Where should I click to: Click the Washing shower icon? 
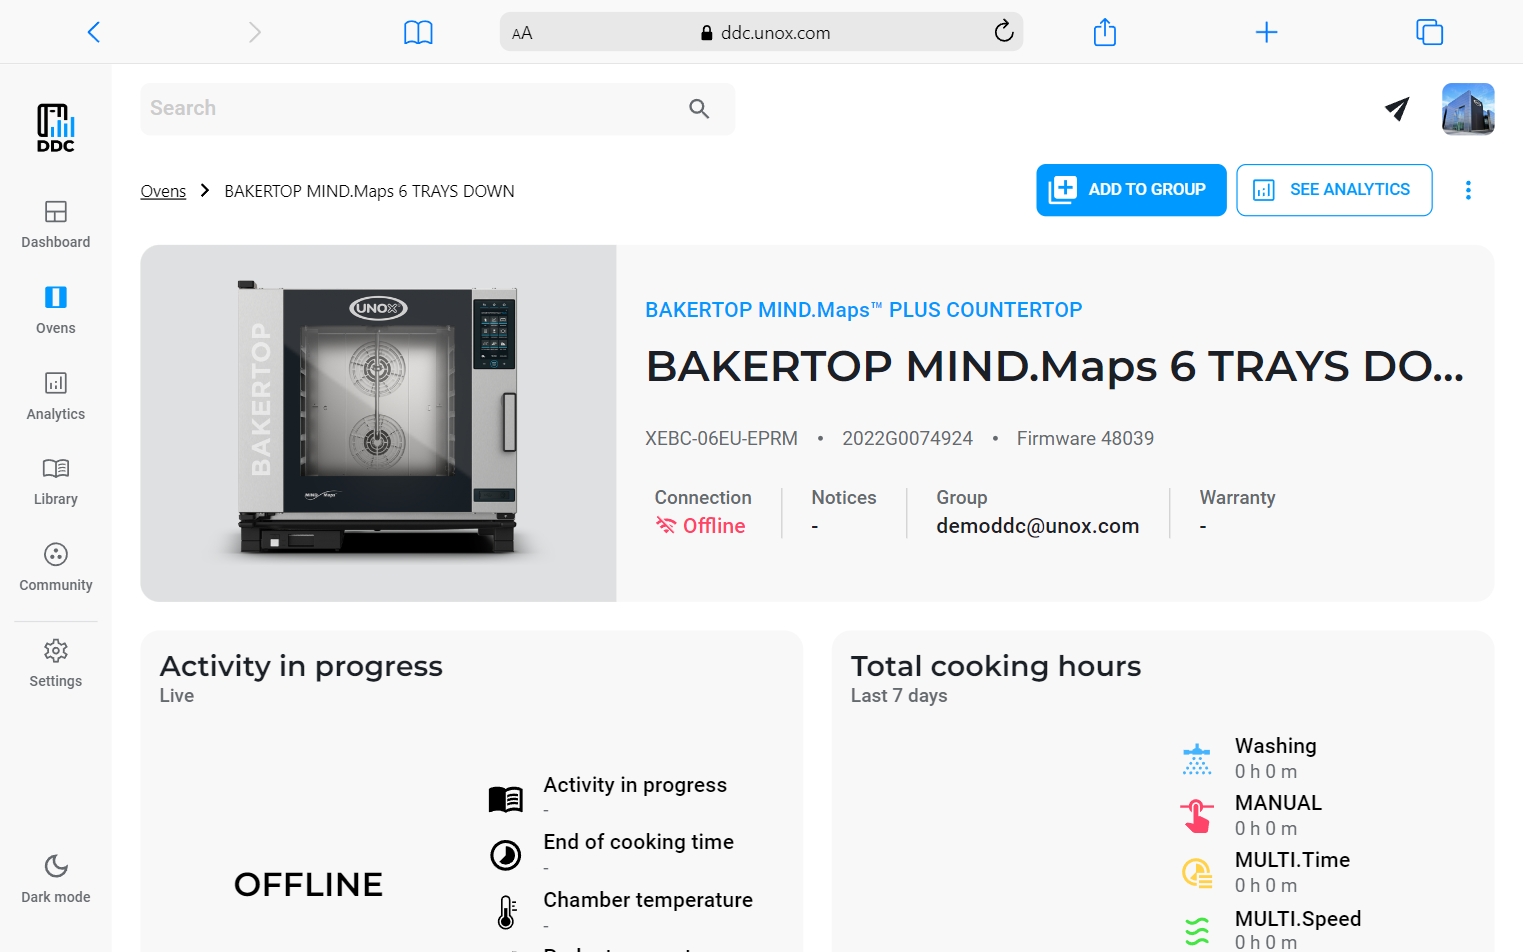click(1197, 758)
